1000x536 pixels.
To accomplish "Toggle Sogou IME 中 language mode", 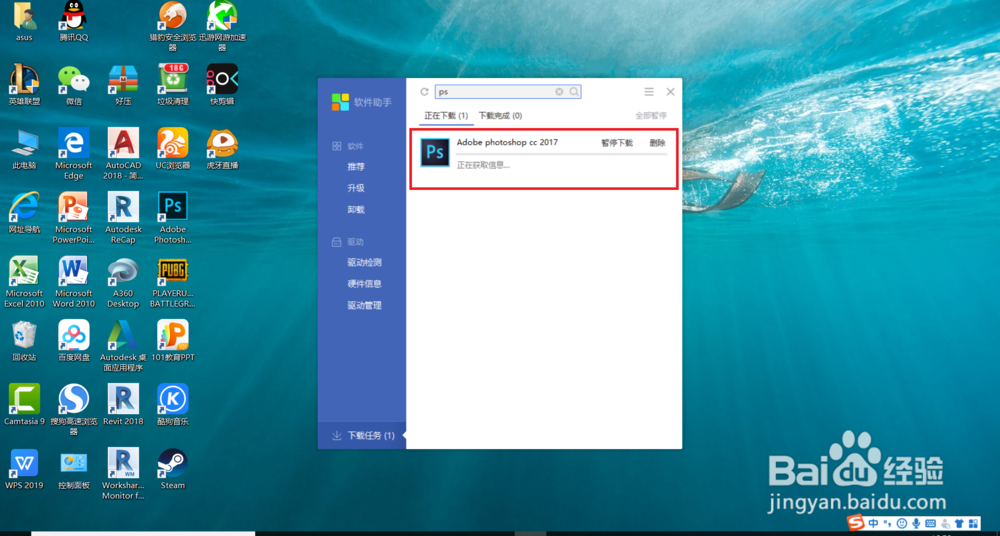I will tap(873, 523).
